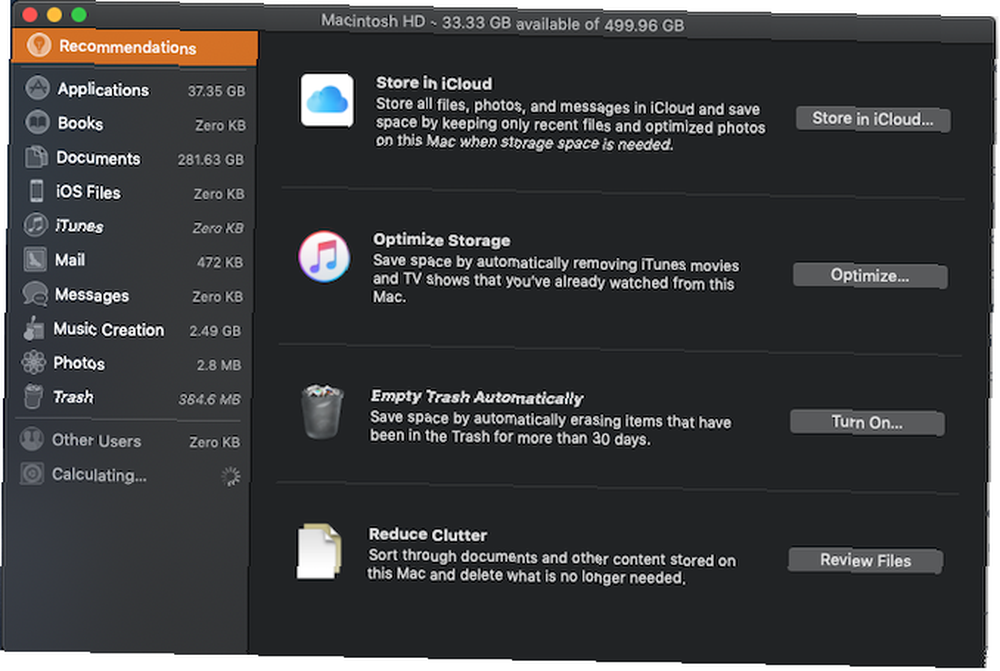
Task: Click the yellow minimize window button
Action: 54,15
